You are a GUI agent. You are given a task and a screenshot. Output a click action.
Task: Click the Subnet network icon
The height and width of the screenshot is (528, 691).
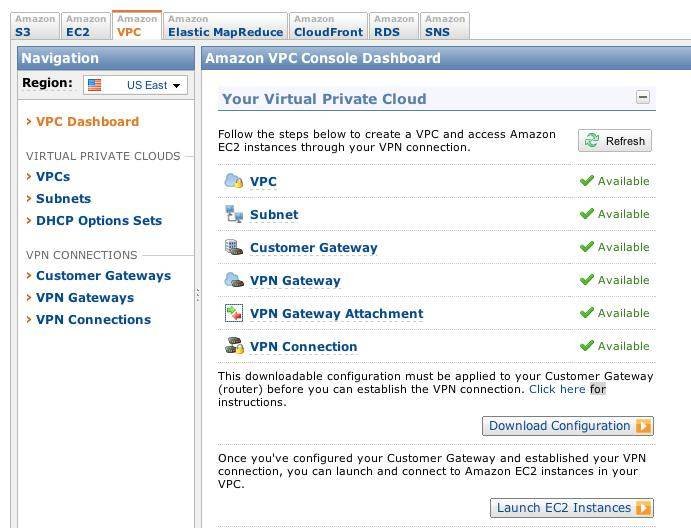coord(233,214)
